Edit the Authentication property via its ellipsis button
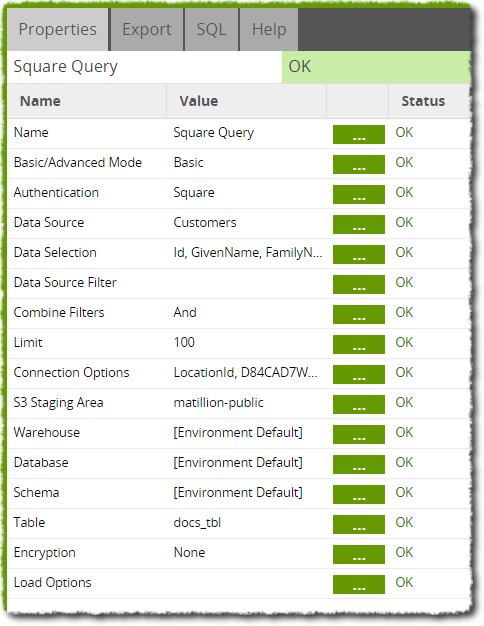 click(x=359, y=194)
